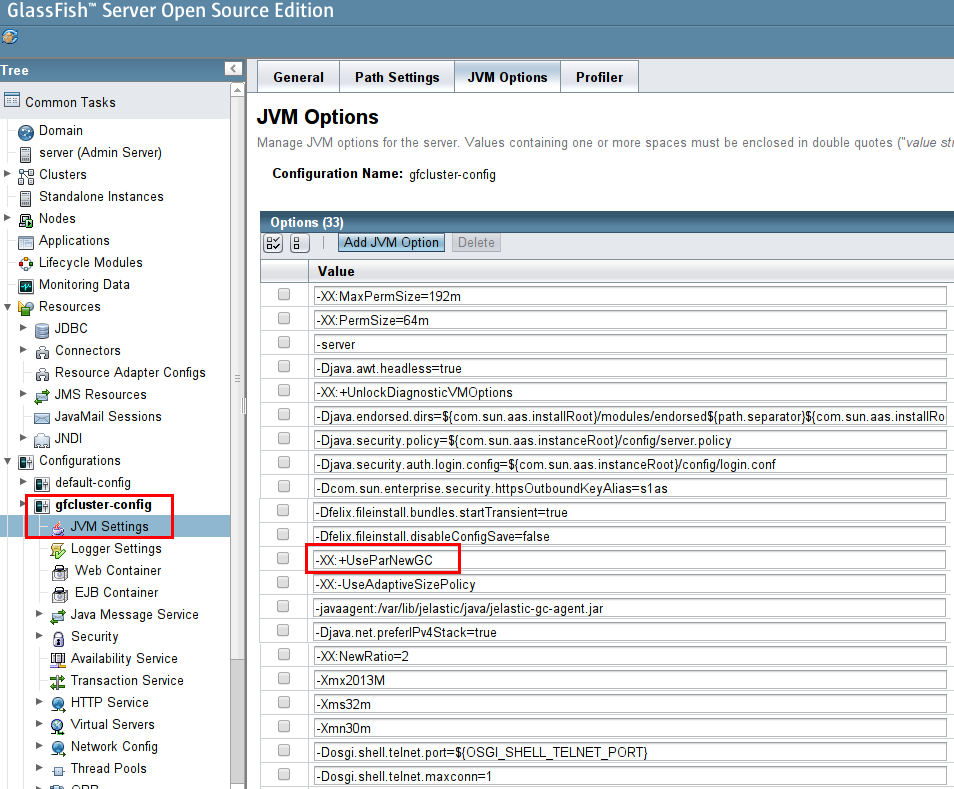Tick the -Xmx2013M option checkbox

tap(284, 679)
